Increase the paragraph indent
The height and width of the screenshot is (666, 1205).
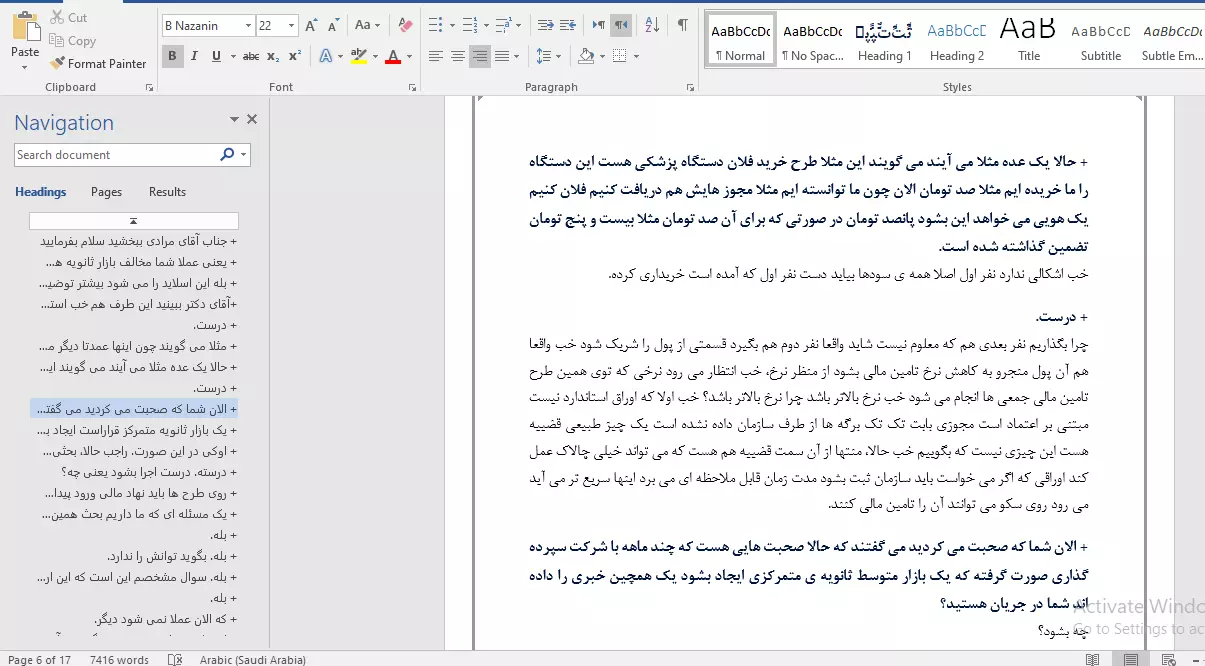[x=570, y=25]
